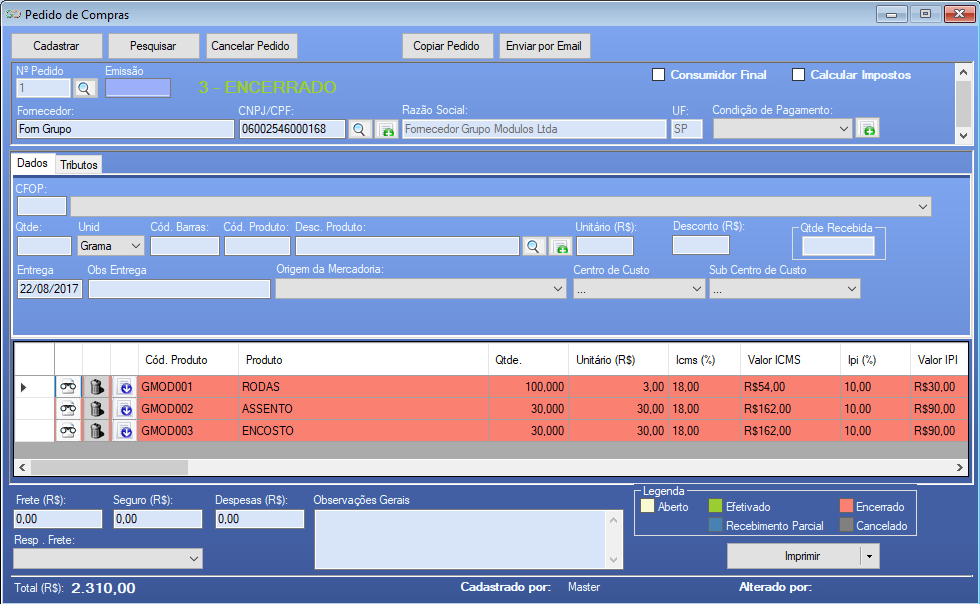
Task: Switch to the Tributos tab
Action: click(x=79, y=165)
